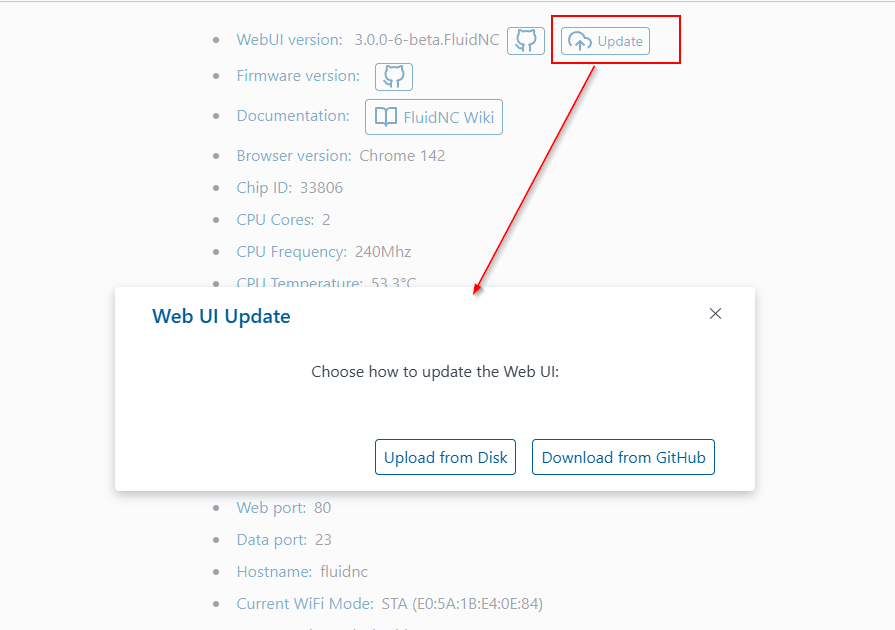Screen dimensions: 895x630
Task: Choose Download from GitHub
Action: pyautogui.click(x=623, y=457)
